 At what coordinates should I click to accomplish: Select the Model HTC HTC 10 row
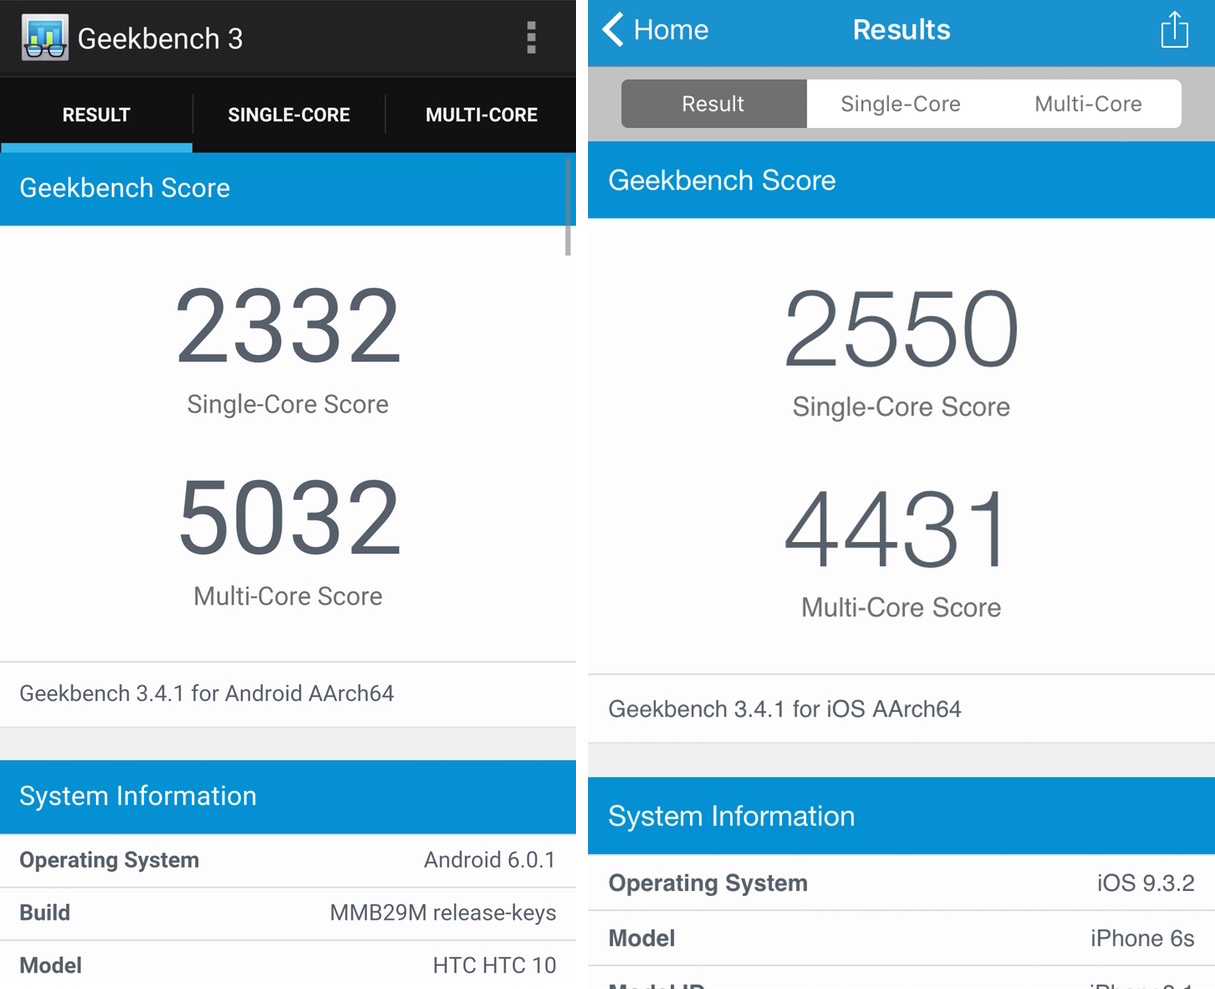coord(288,965)
